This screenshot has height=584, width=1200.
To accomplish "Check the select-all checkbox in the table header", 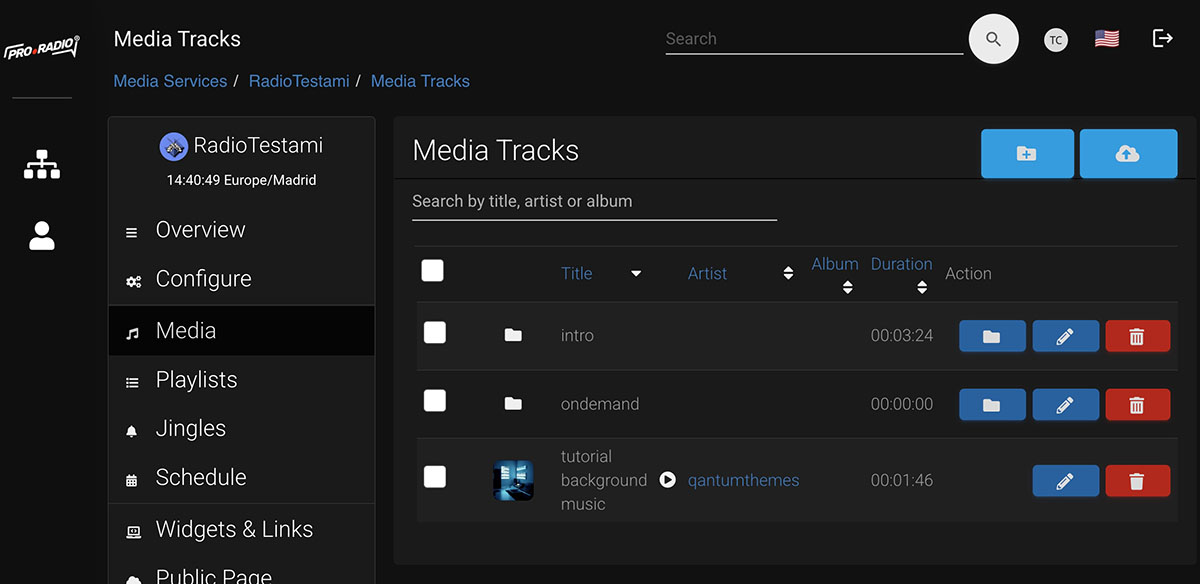I will click(x=432, y=270).
